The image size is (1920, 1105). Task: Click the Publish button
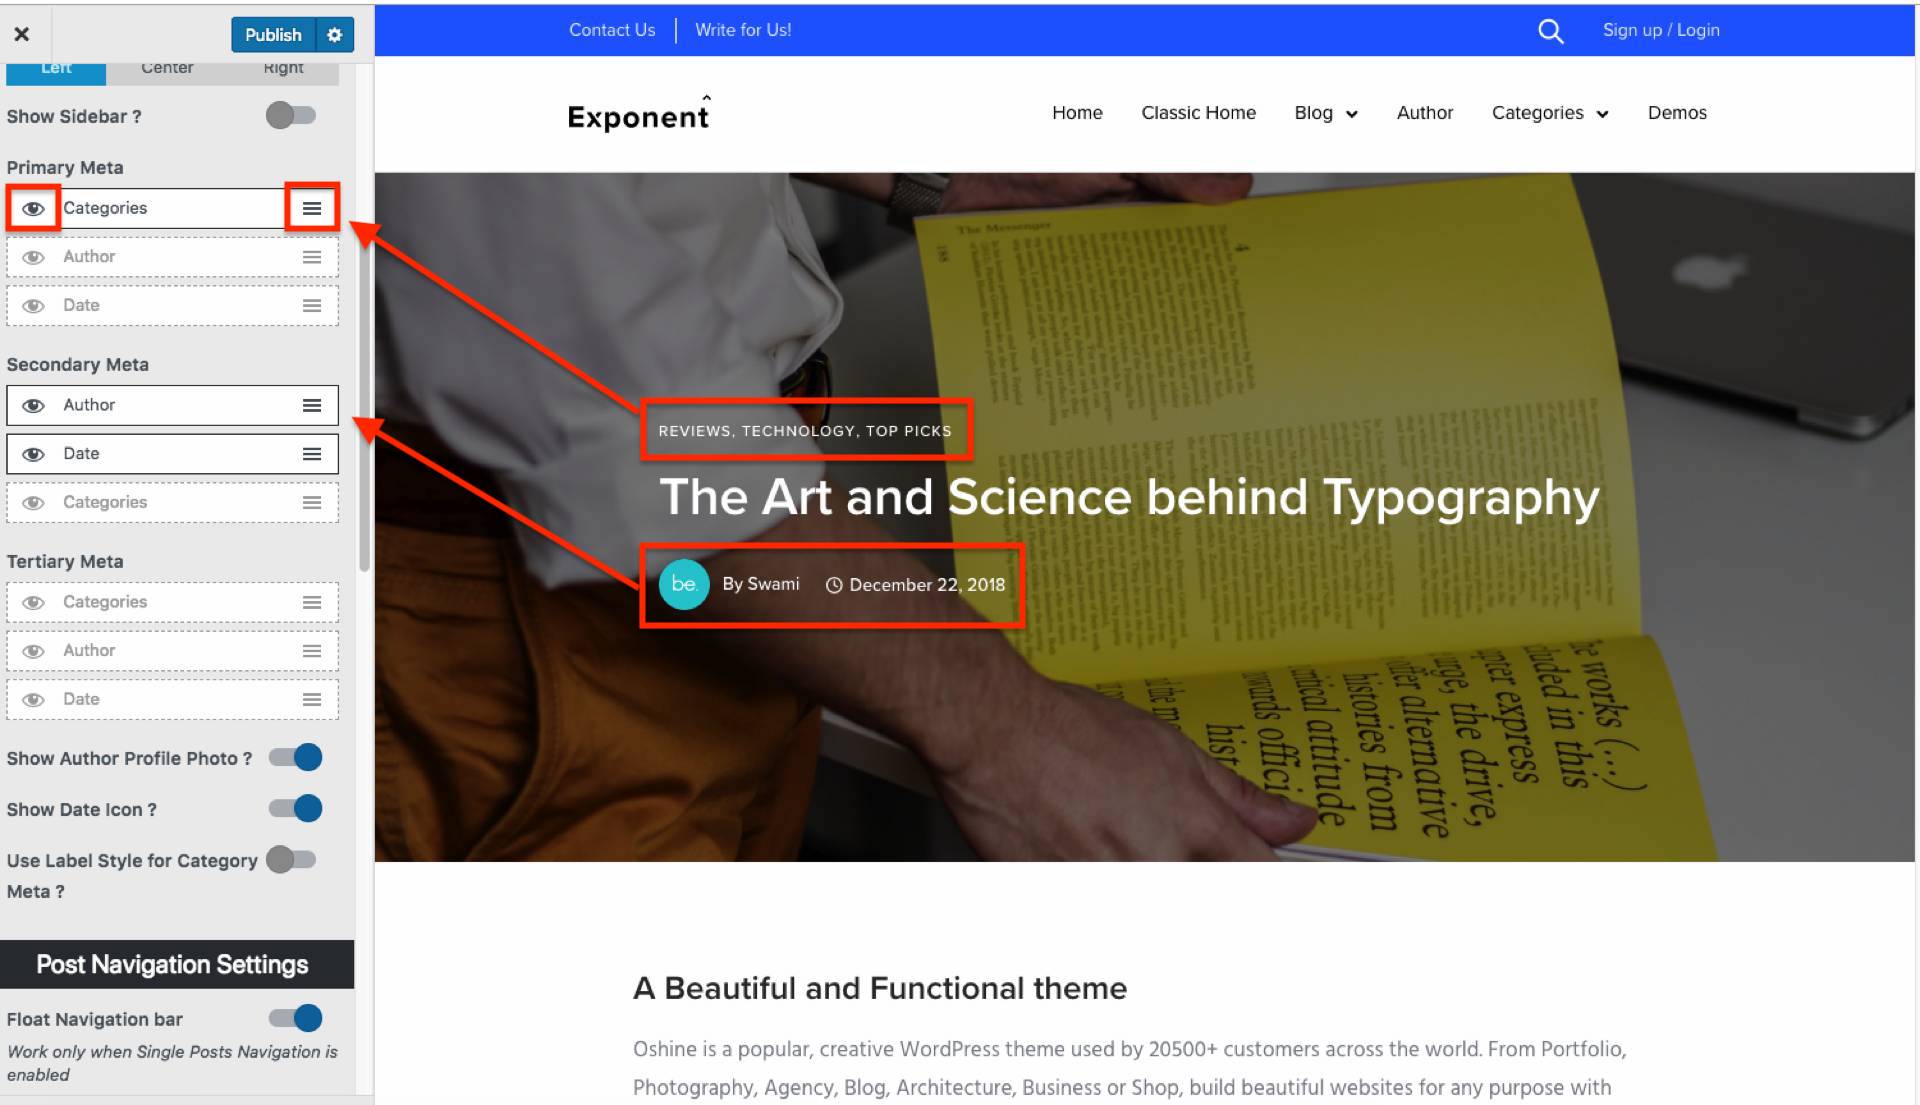coord(273,35)
